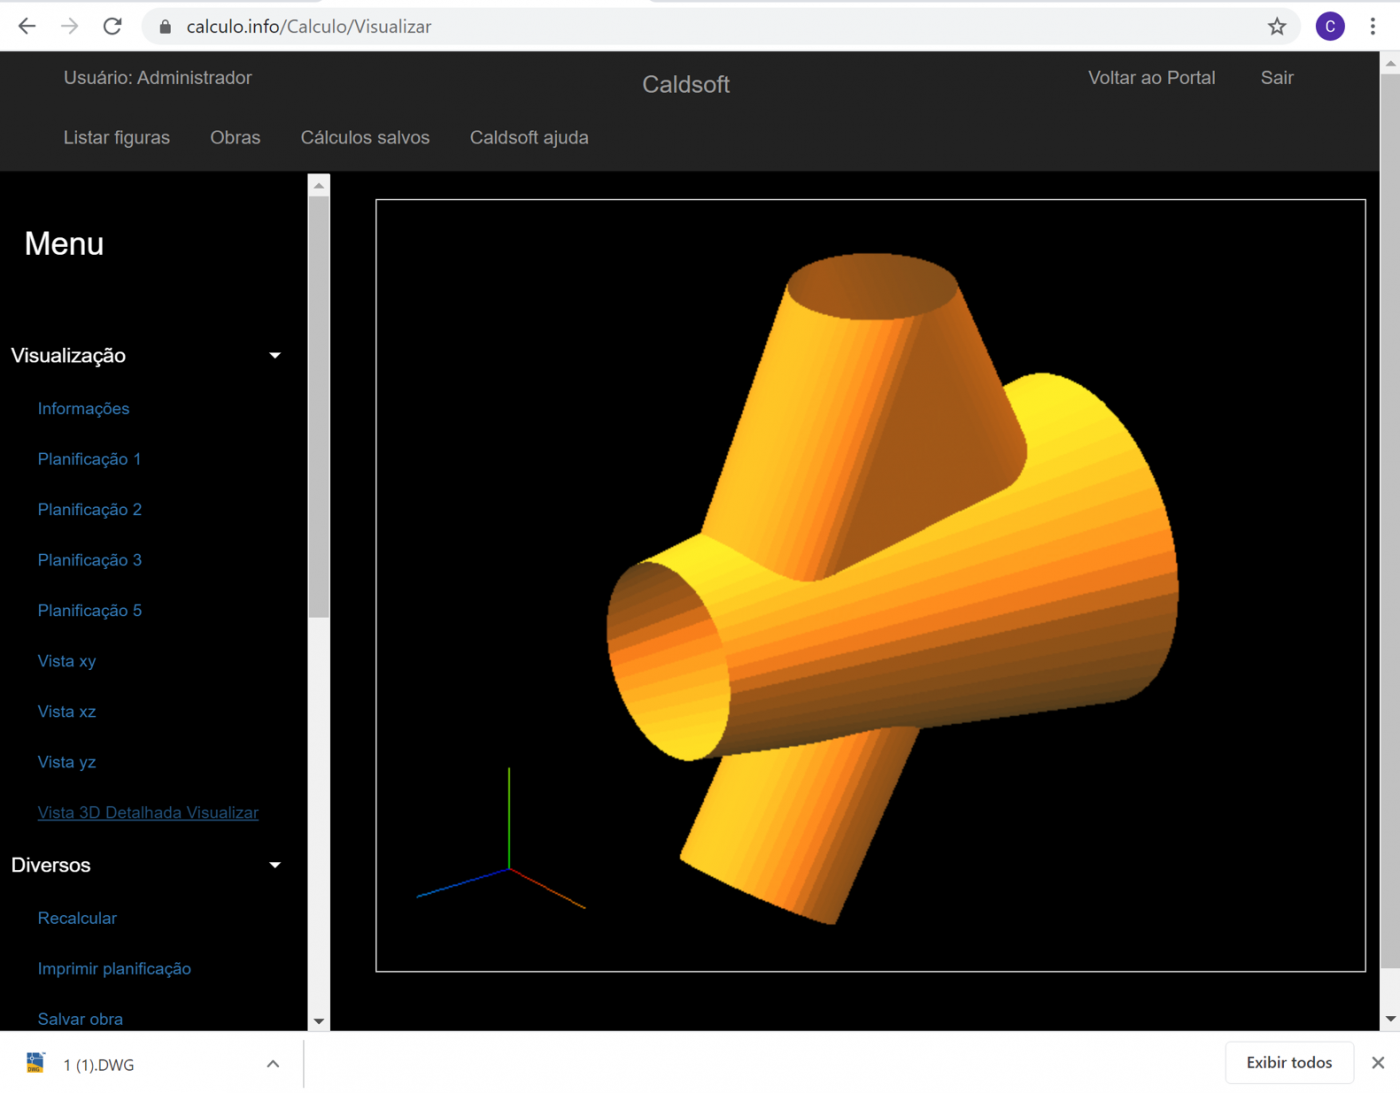This screenshot has height=1093, width=1400.
Task: Show Vista xy view
Action: click(x=67, y=661)
